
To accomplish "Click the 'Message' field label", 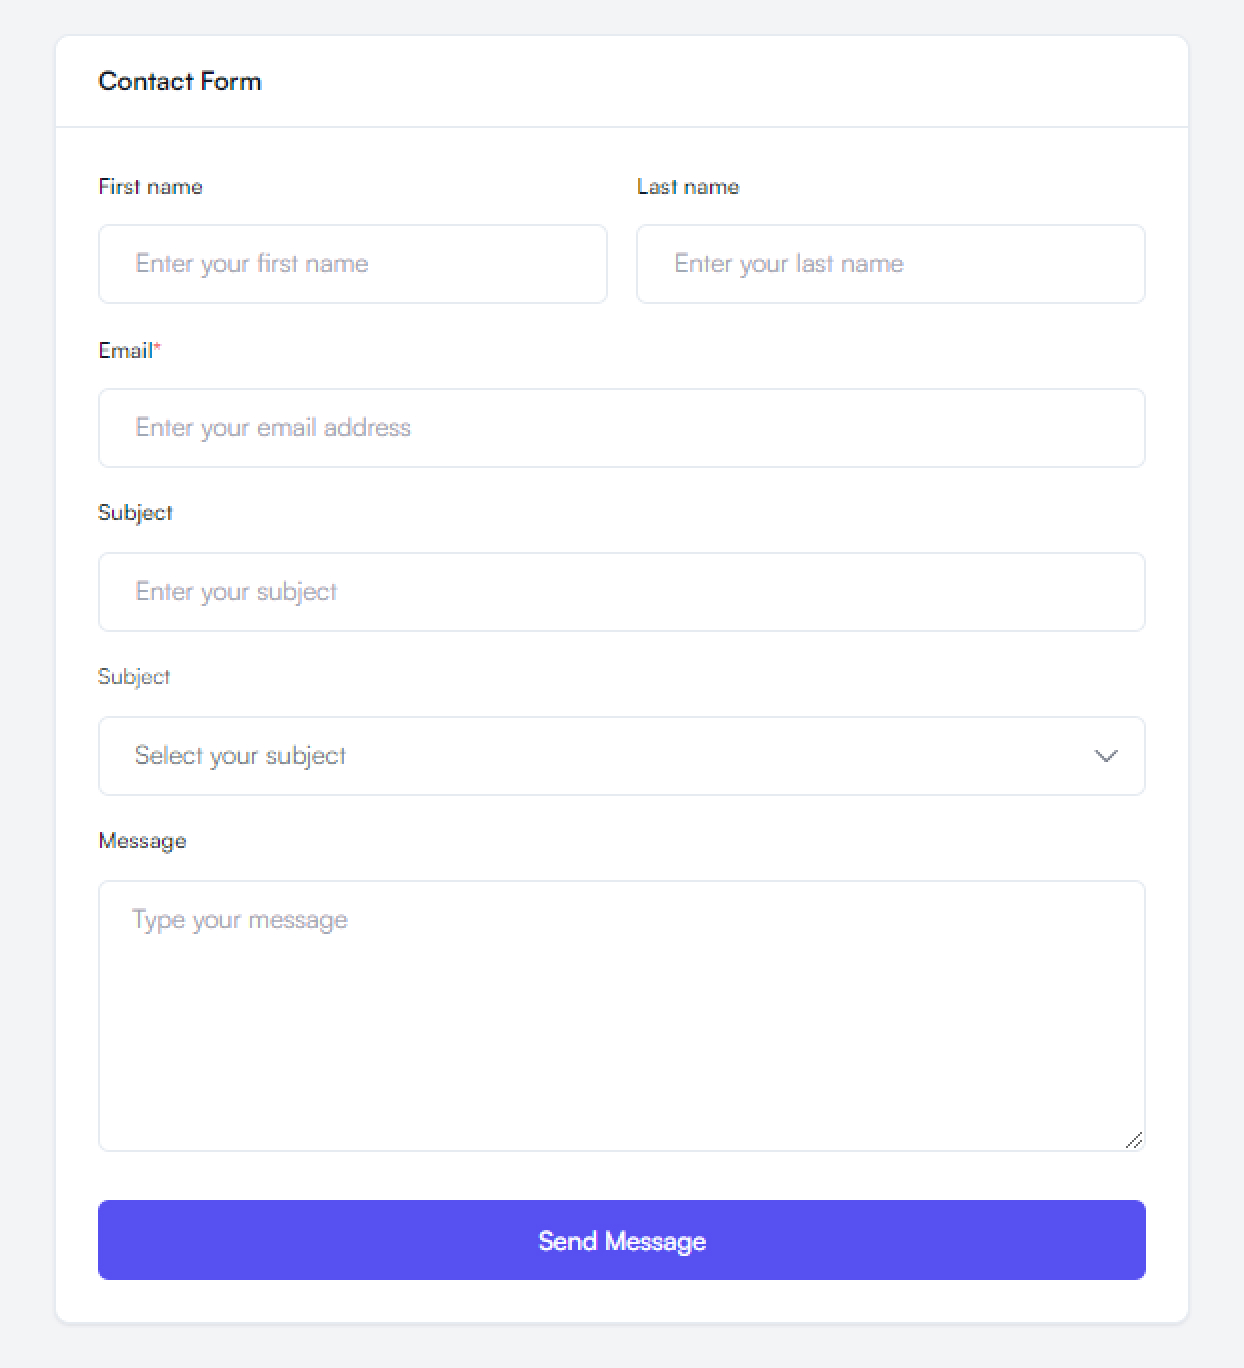I will coord(142,841).
